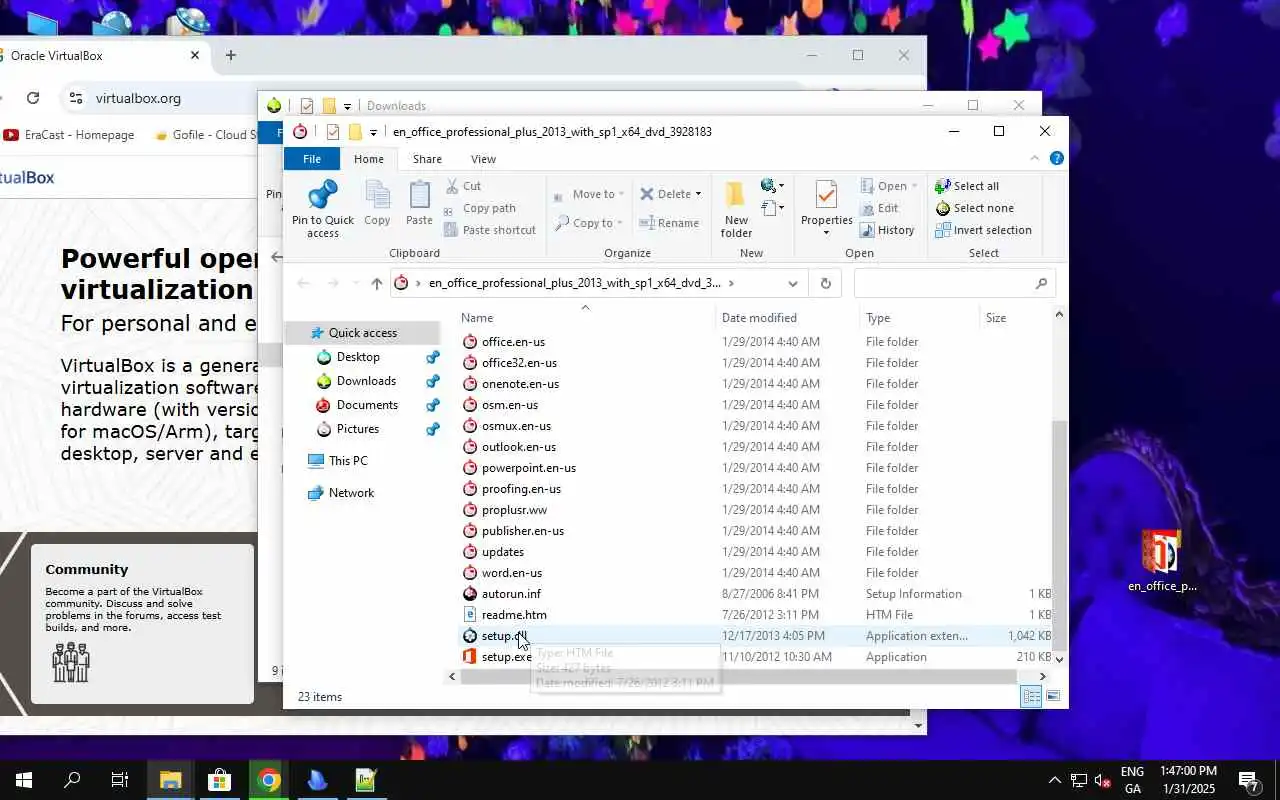Click Paste shortcut in ribbon
1280x800 pixels.
(x=490, y=230)
